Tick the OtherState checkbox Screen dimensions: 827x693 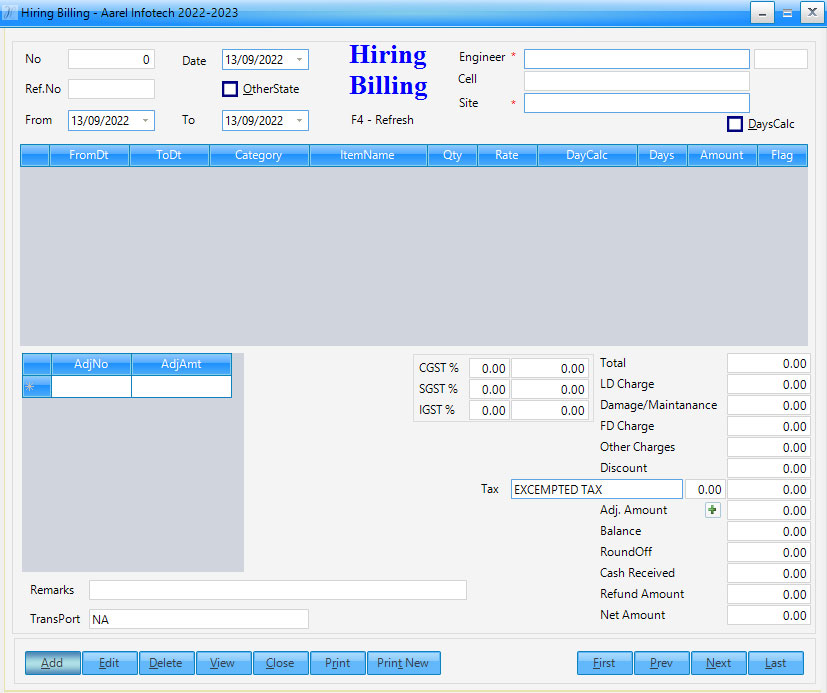click(230, 89)
